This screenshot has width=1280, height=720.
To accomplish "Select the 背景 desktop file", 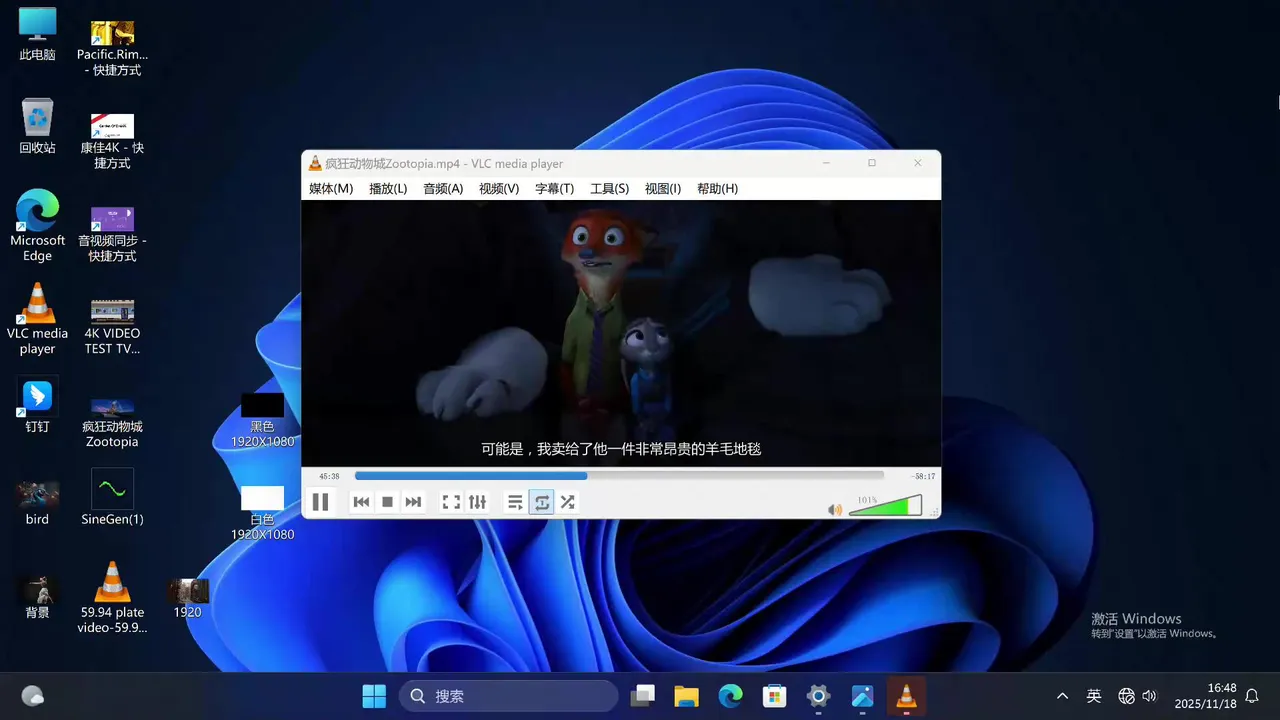I will [37, 597].
